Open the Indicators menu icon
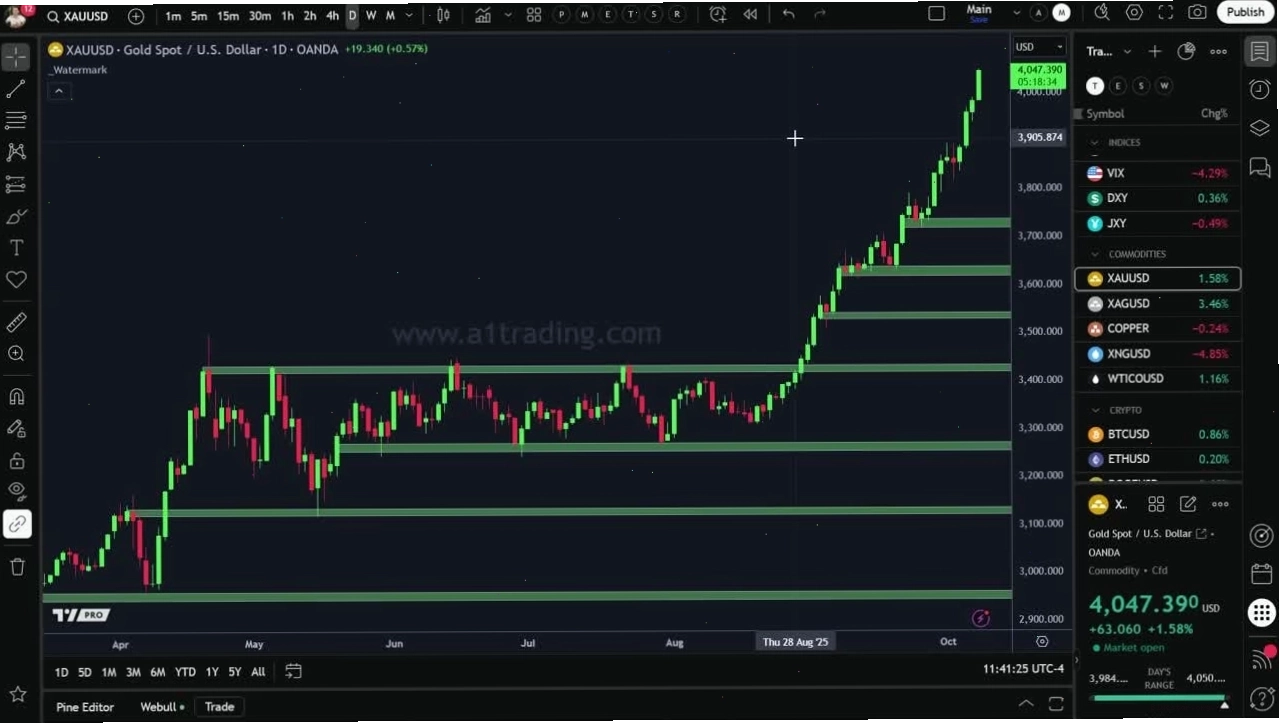 click(x=483, y=15)
